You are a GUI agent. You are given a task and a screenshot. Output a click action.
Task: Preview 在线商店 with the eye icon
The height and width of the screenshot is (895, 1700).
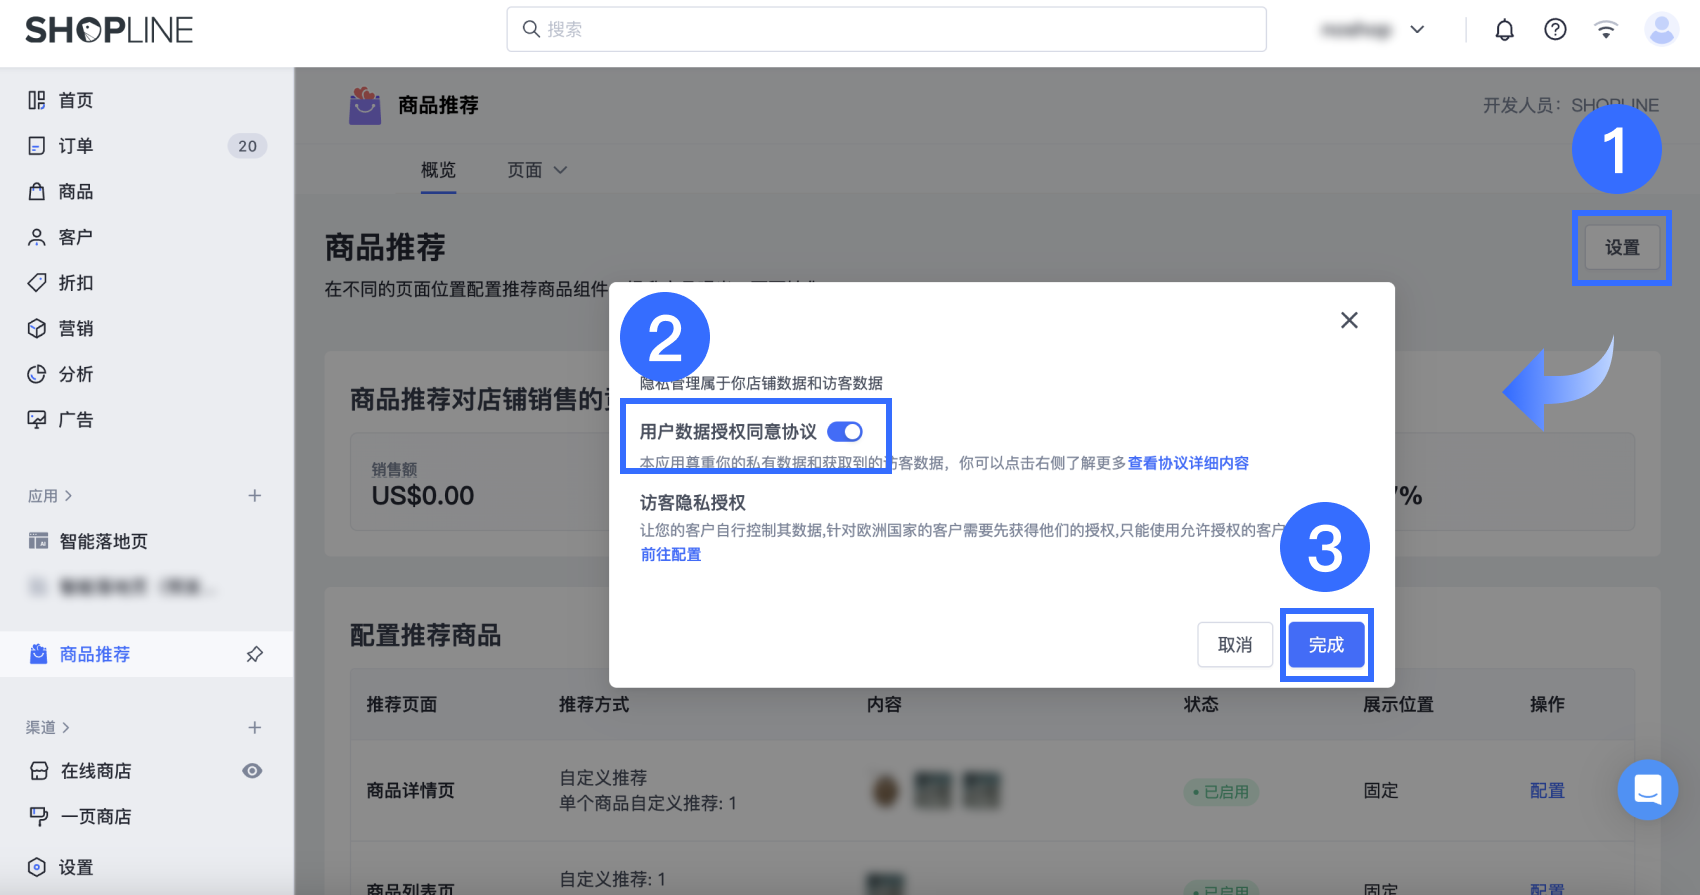(252, 771)
